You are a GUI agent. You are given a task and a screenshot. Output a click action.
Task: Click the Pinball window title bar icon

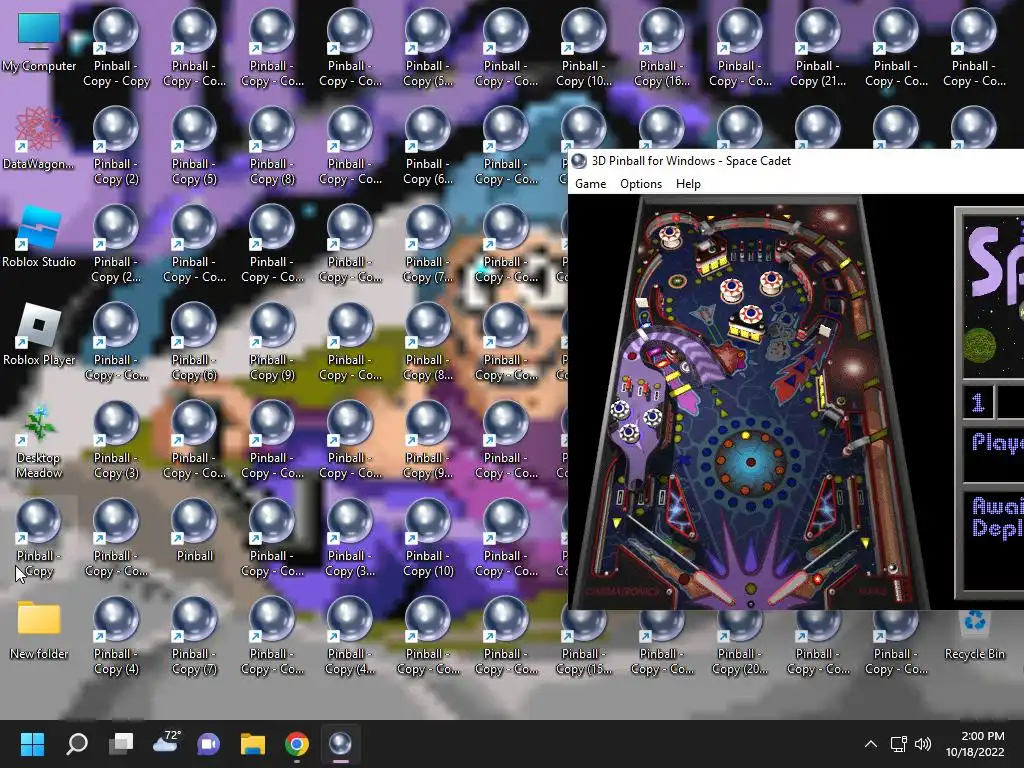(x=579, y=161)
